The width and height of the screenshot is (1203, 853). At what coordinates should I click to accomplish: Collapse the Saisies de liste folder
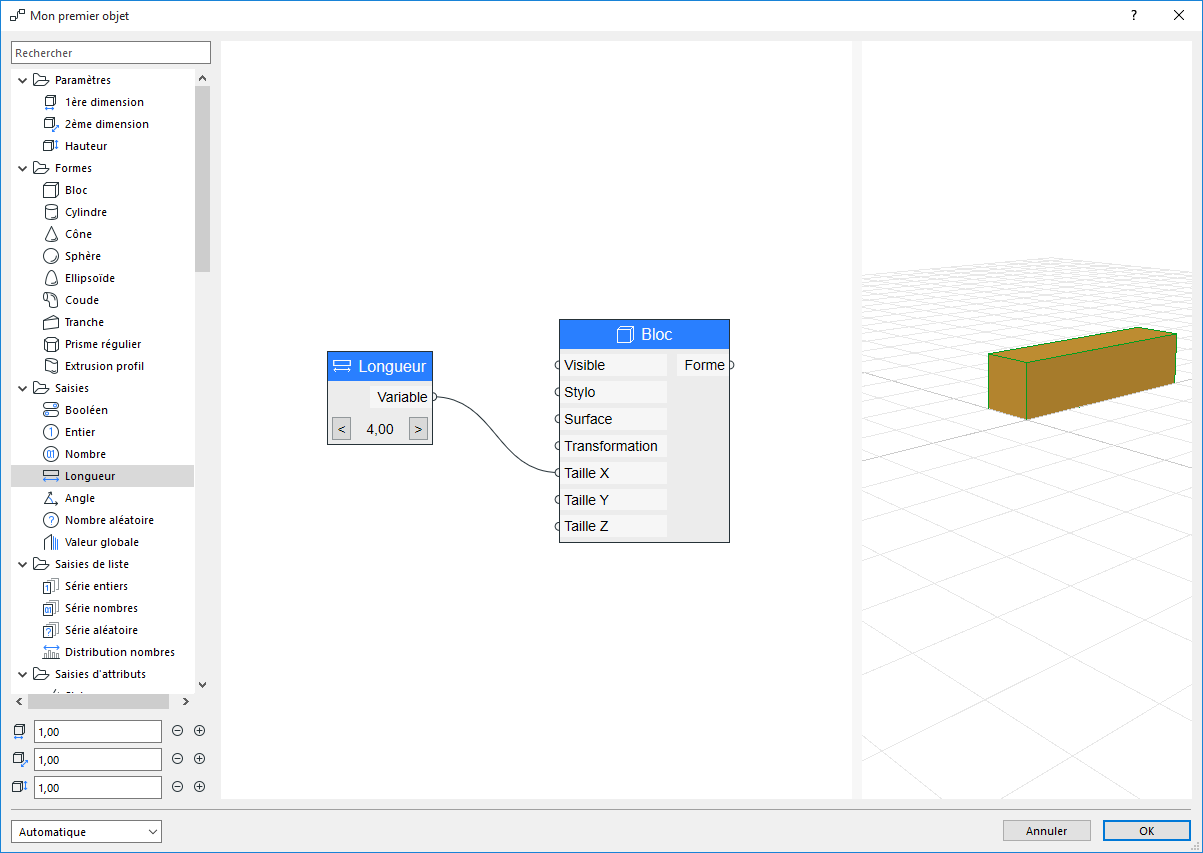(x=23, y=564)
